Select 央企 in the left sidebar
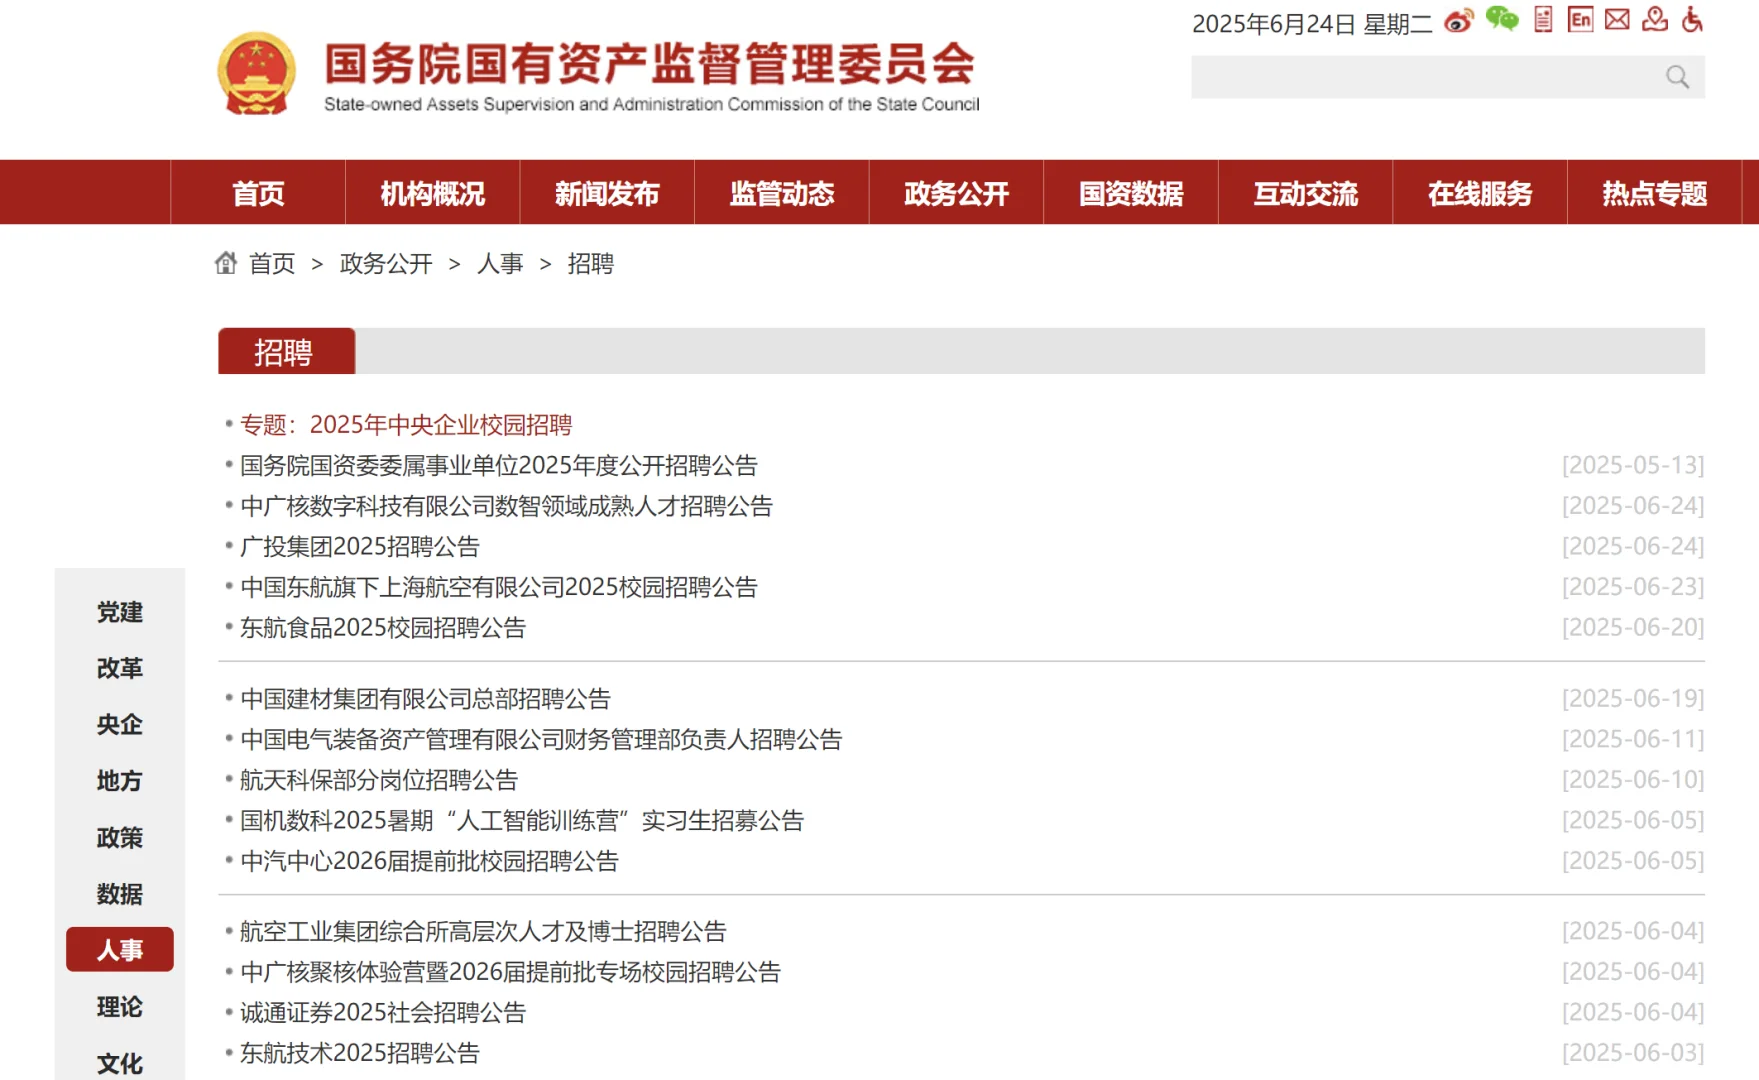This screenshot has height=1080, width=1759. click(x=120, y=724)
